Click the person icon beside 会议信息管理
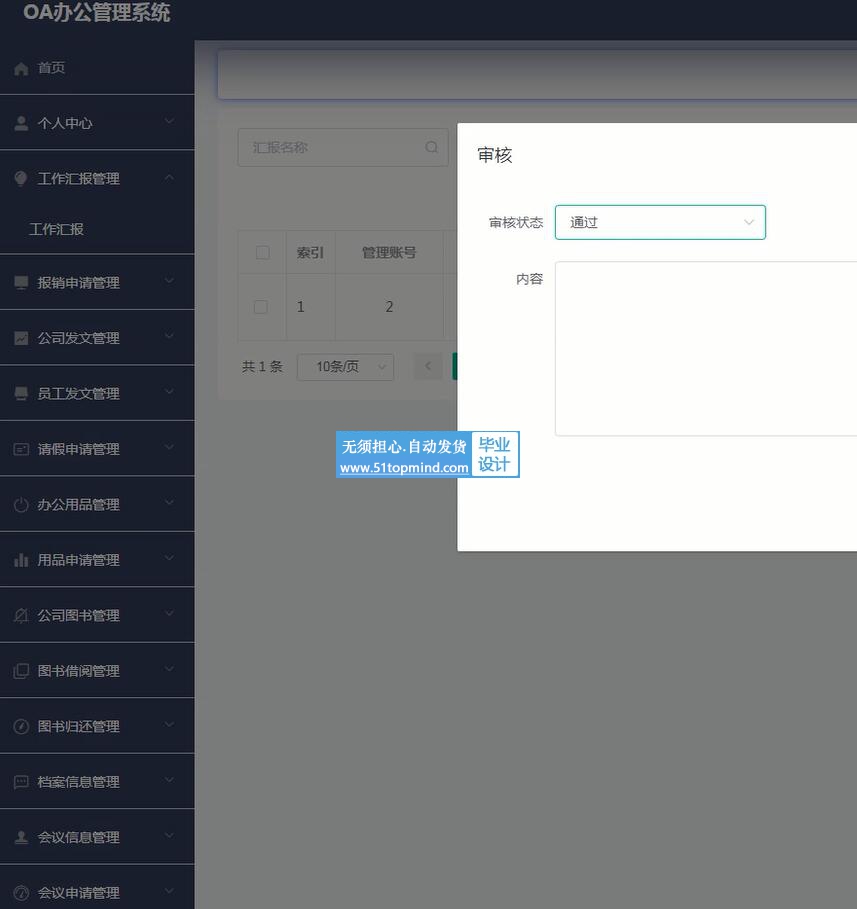 pyautogui.click(x=21, y=838)
